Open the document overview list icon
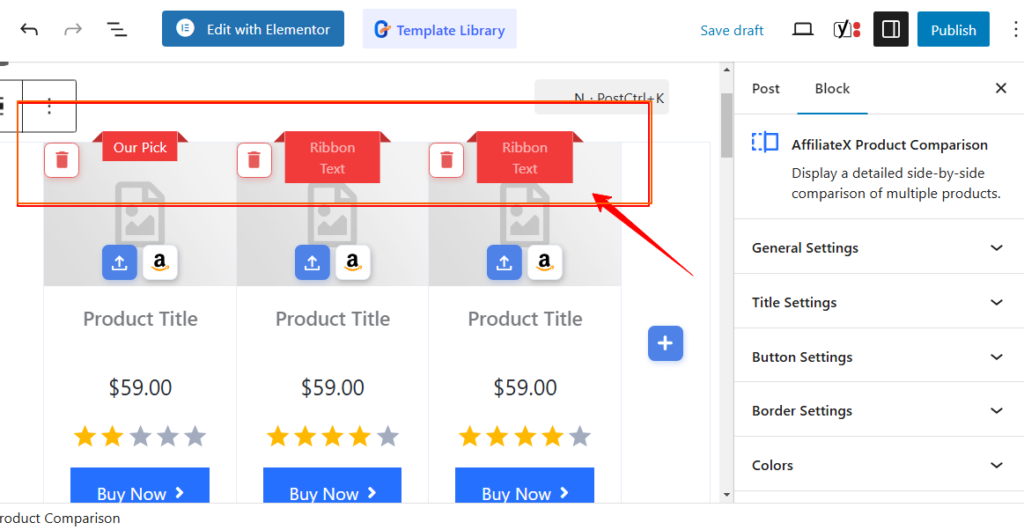Screen dimensions: 1024x530 pos(117,29)
